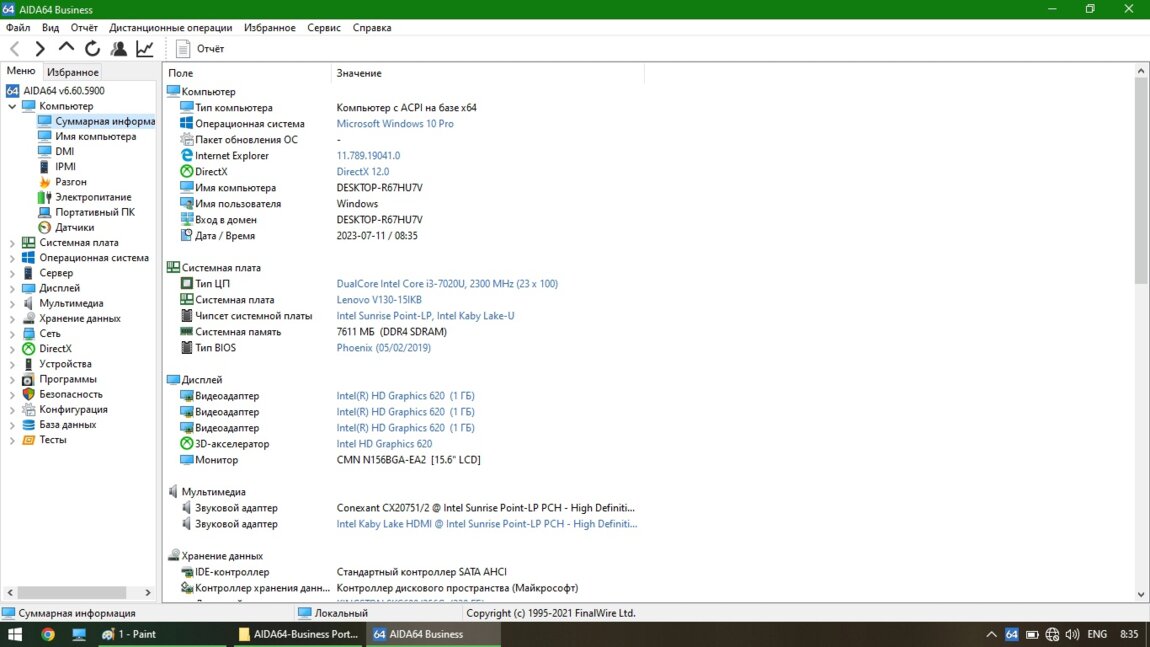The width and height of the screenshot is (1150, 647).
Task: Switch to the Избранное tab in sidebar
Action: point(72,72)
